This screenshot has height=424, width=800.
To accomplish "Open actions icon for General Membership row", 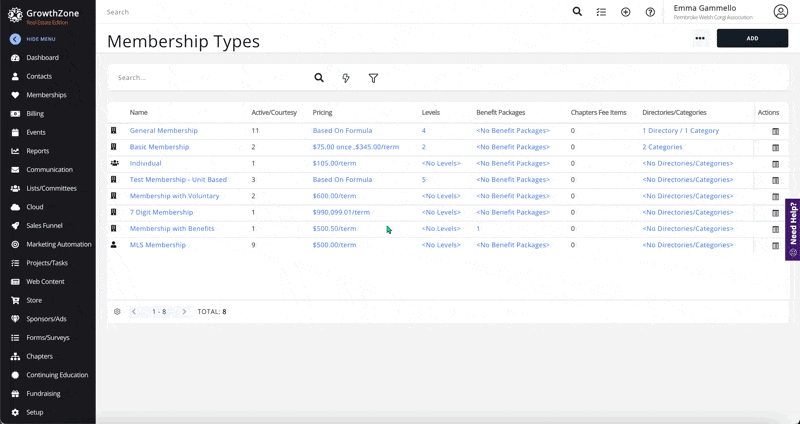I will pos(775,131).
